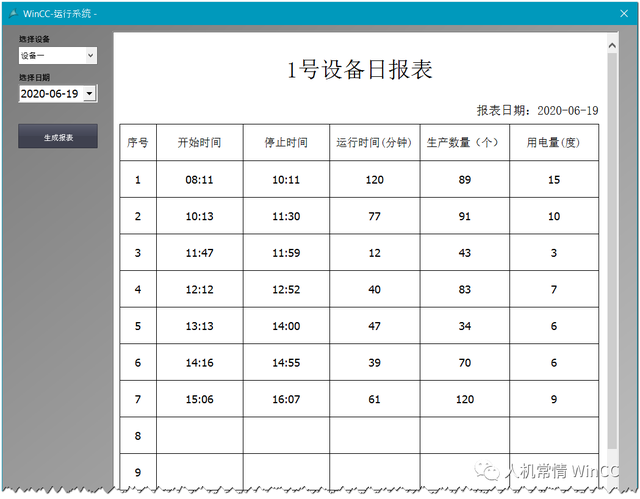Expand the date picker dropdown arrow
Image resolution: width=640 pixels, height=499 pixels.
(90, 93)
